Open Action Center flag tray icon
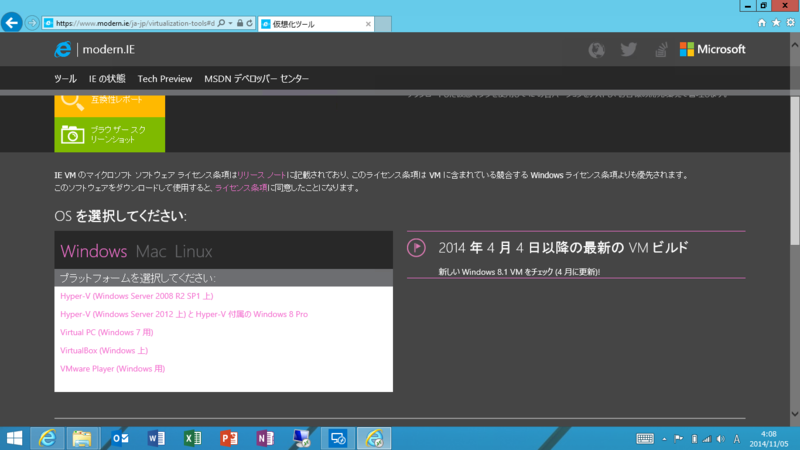Image resolution: width=800 pixels, height=450 pixels. (679, 439)
